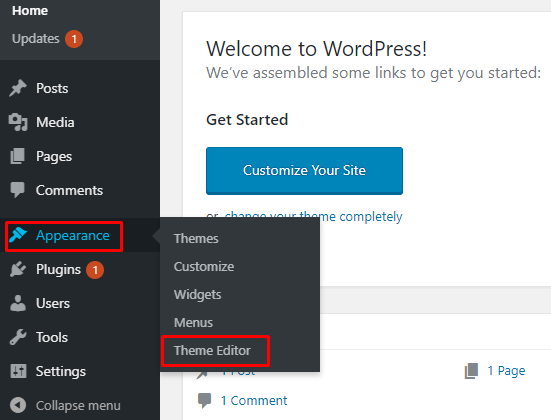The width and height of the screenshot is (551, 420).
Task: Click the Collapse menu arrow icon
Action: (x=18, y=405)
